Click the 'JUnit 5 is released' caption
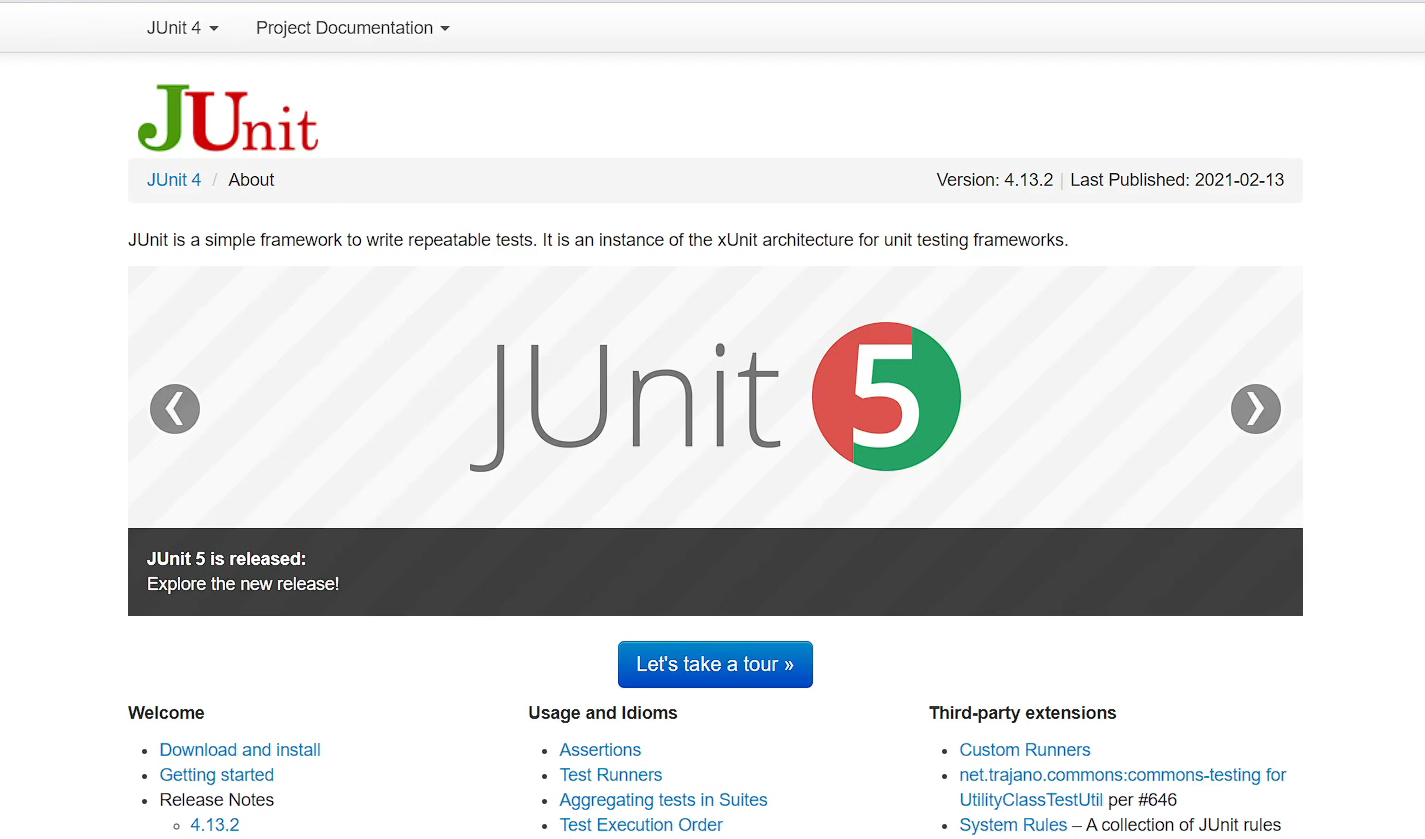 (x=226, y=559)
